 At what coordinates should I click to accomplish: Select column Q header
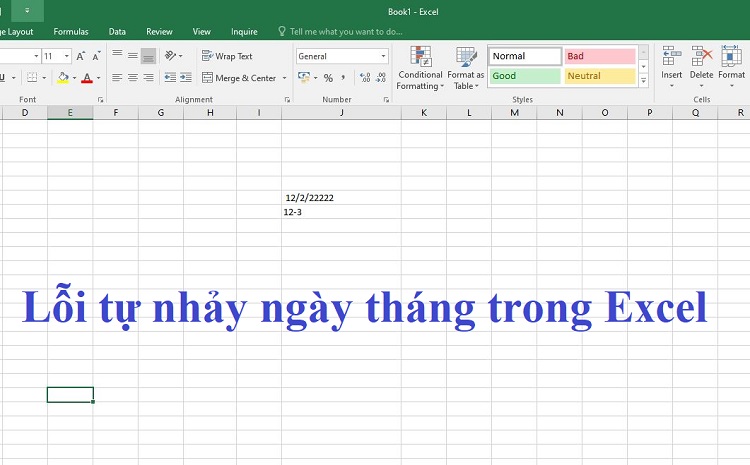tap(695, 112)
